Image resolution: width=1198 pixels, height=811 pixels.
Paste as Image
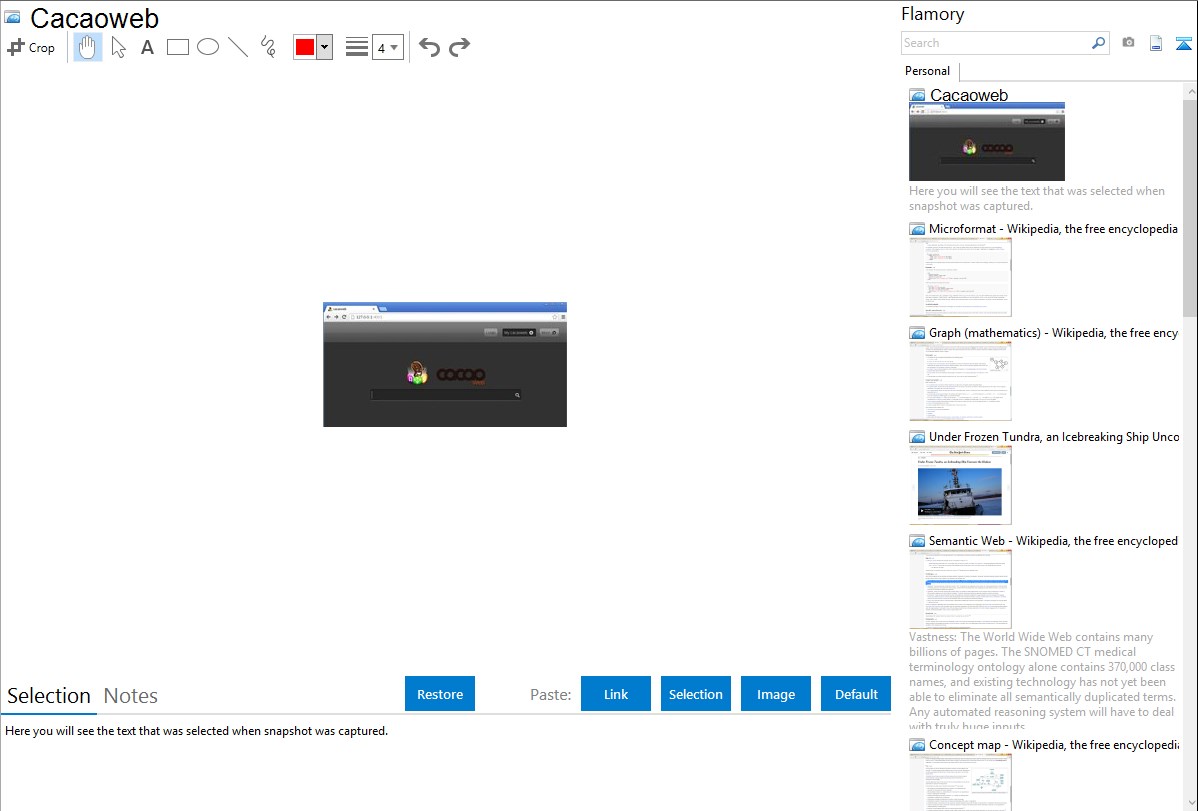775,694
